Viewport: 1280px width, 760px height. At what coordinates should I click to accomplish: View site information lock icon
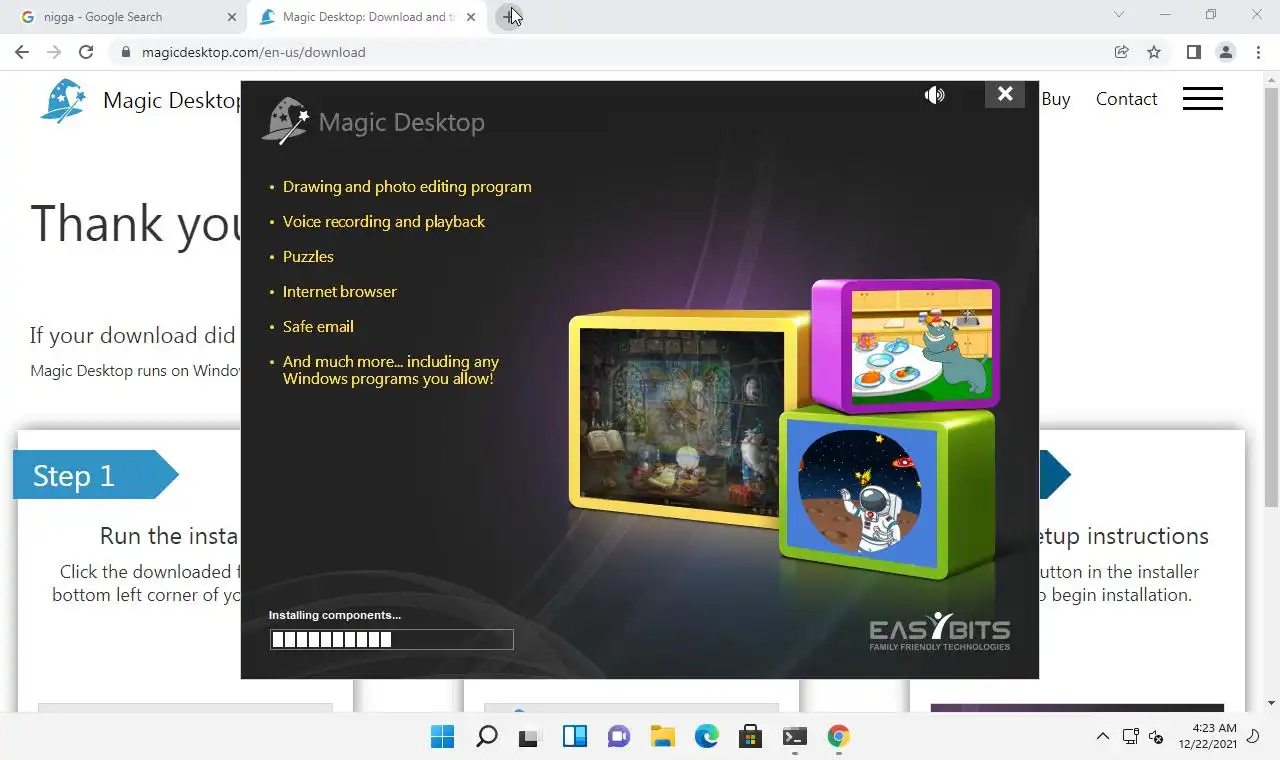(125, 52)
